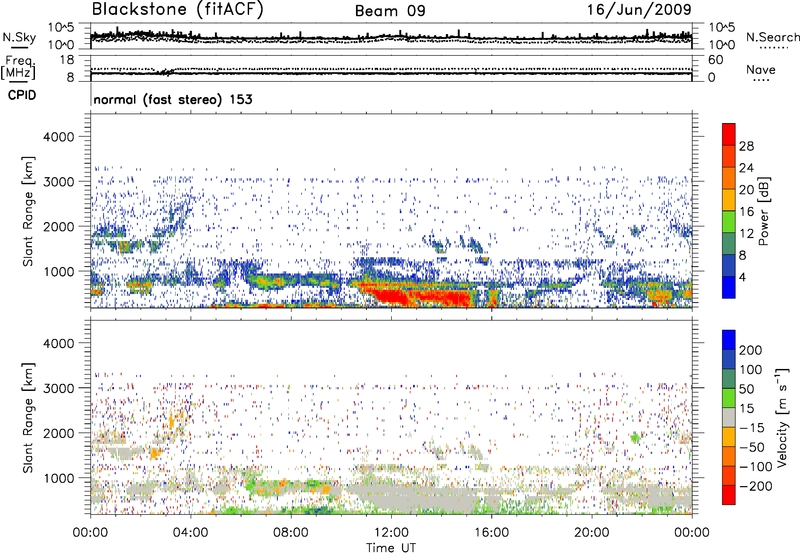Click the light green 12–16 dB Power colorbar segment
The height and width of the screenshot is (554, 800).
point(729,221)
